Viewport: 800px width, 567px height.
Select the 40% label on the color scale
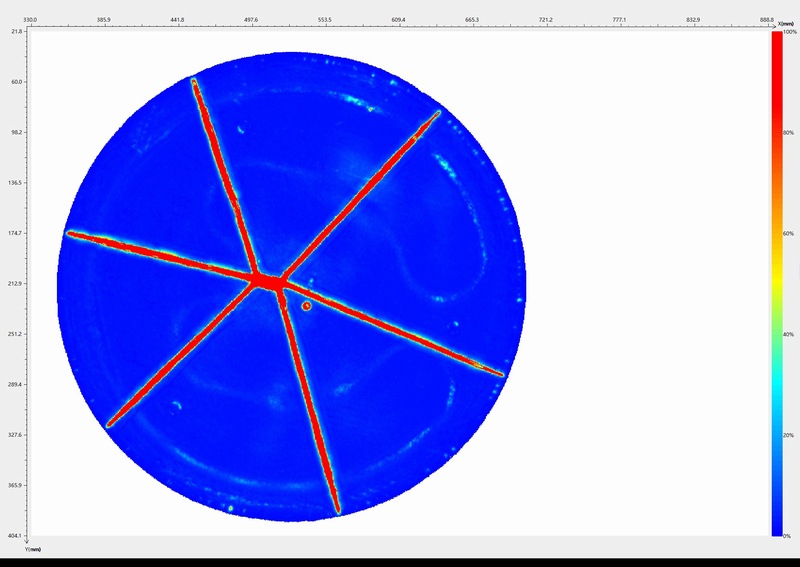point(789,335)
